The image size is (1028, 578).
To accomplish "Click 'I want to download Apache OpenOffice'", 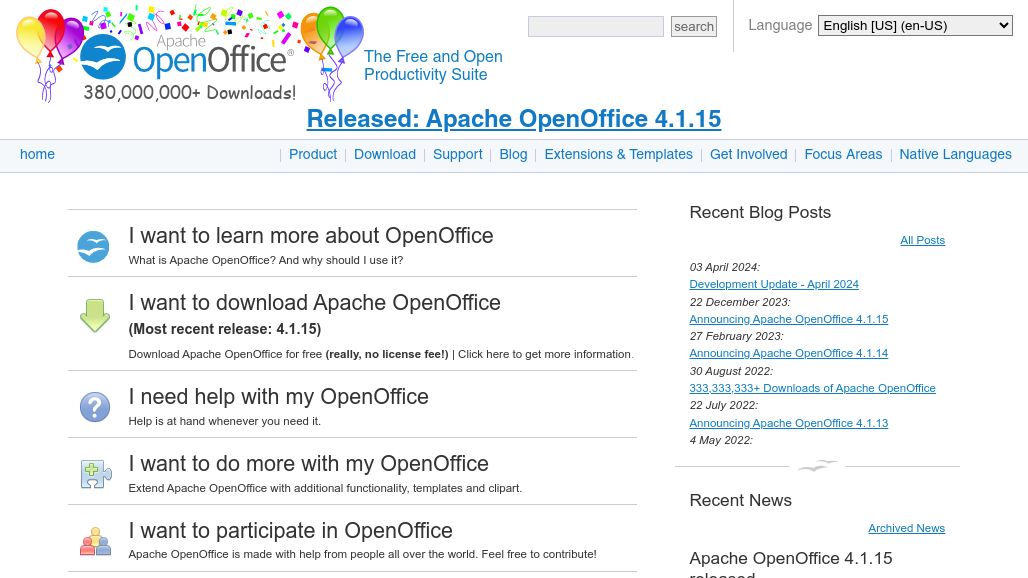I will click(315, 302).
